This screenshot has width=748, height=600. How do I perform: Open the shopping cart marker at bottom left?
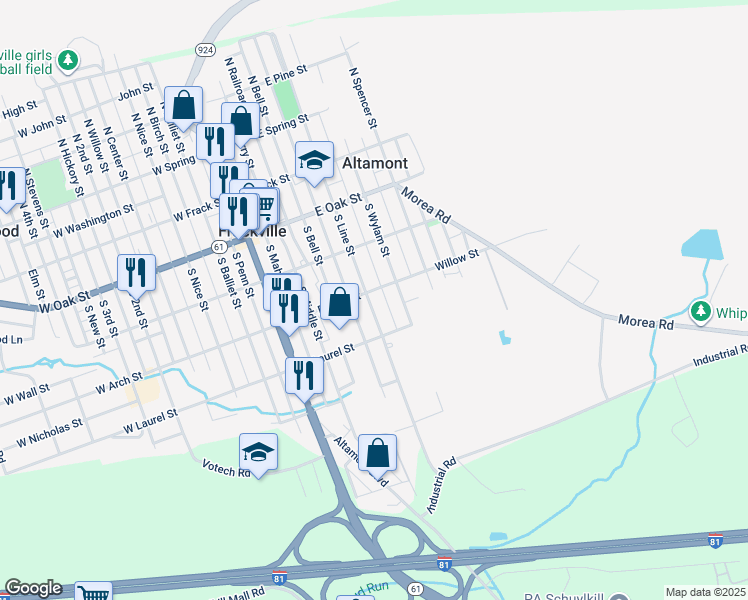[94, 591]
